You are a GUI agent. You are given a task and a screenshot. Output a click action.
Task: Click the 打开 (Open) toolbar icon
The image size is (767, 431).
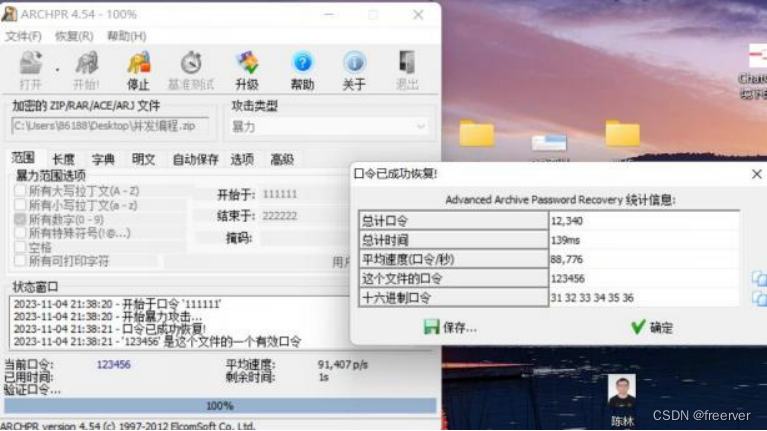tap(30, 70)
